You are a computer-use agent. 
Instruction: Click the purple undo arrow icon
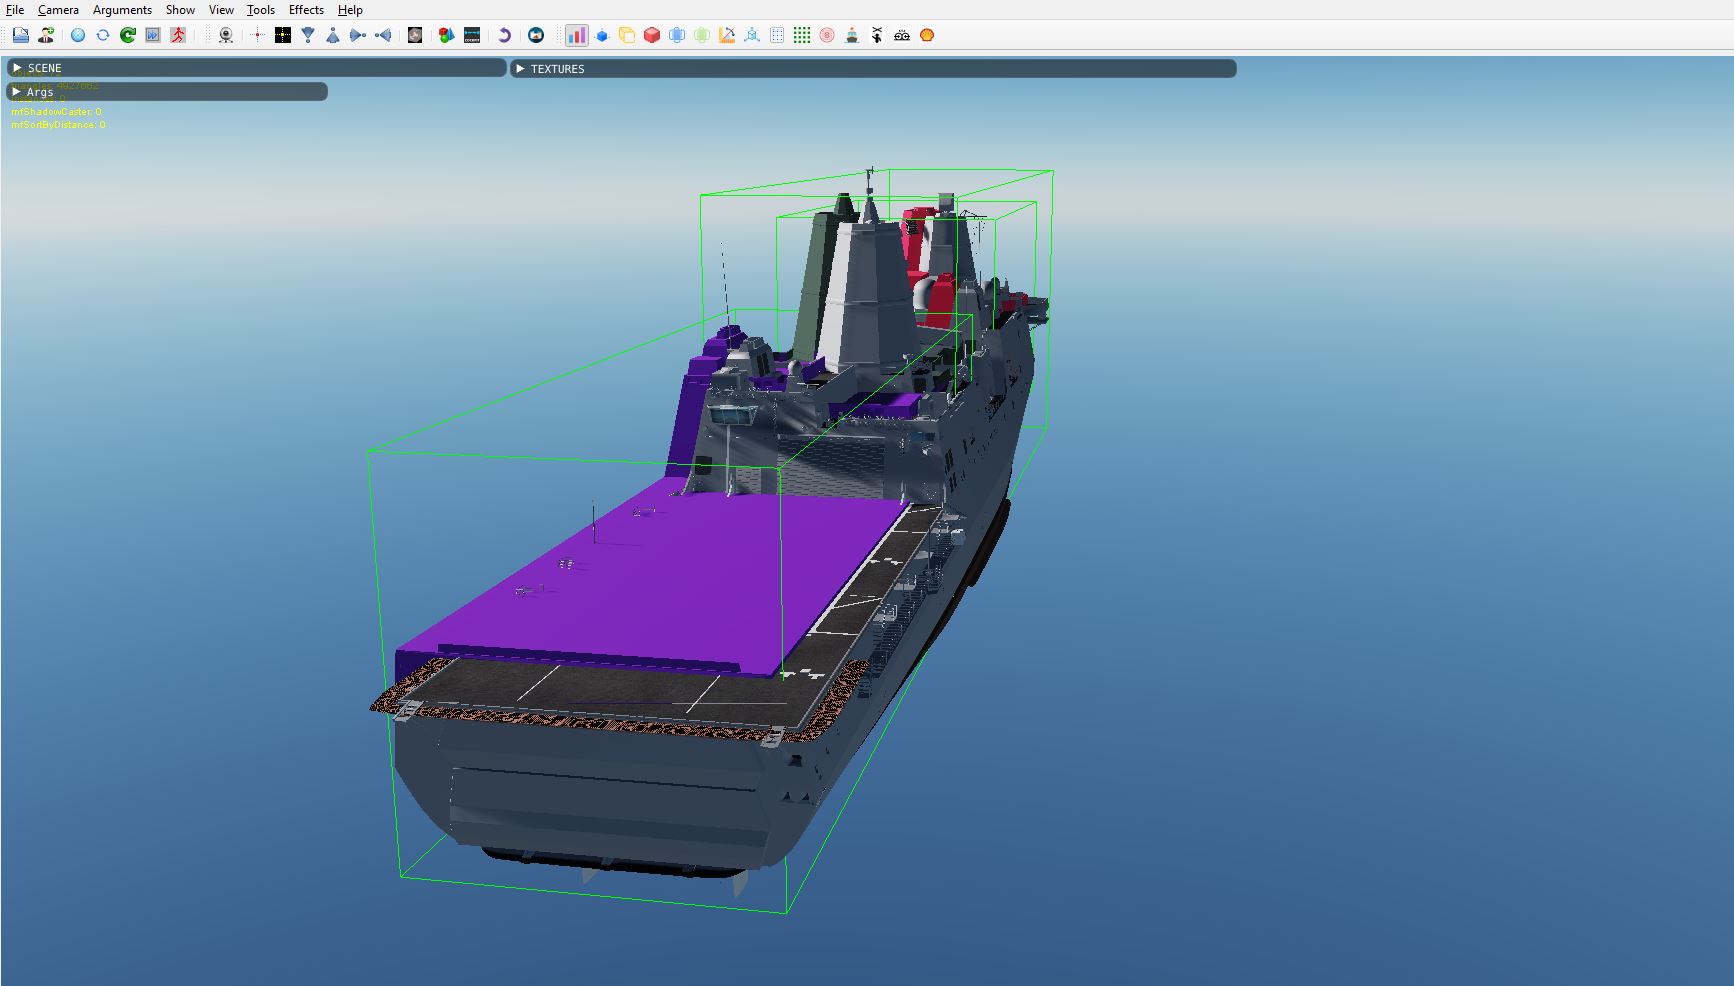click(x=504, y=35)
